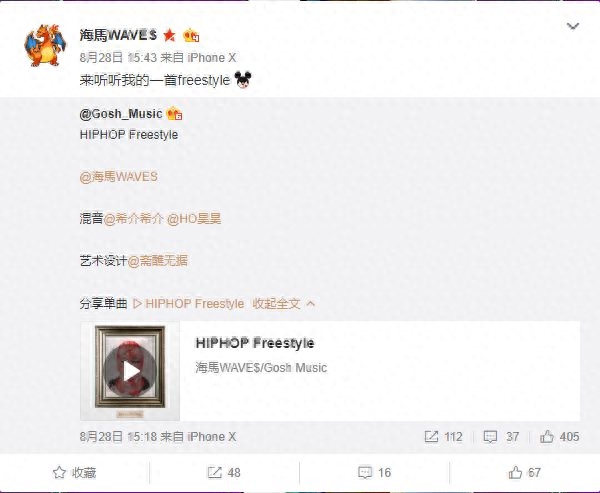Open the @HO昊昊 mention link

pos(194,219)
